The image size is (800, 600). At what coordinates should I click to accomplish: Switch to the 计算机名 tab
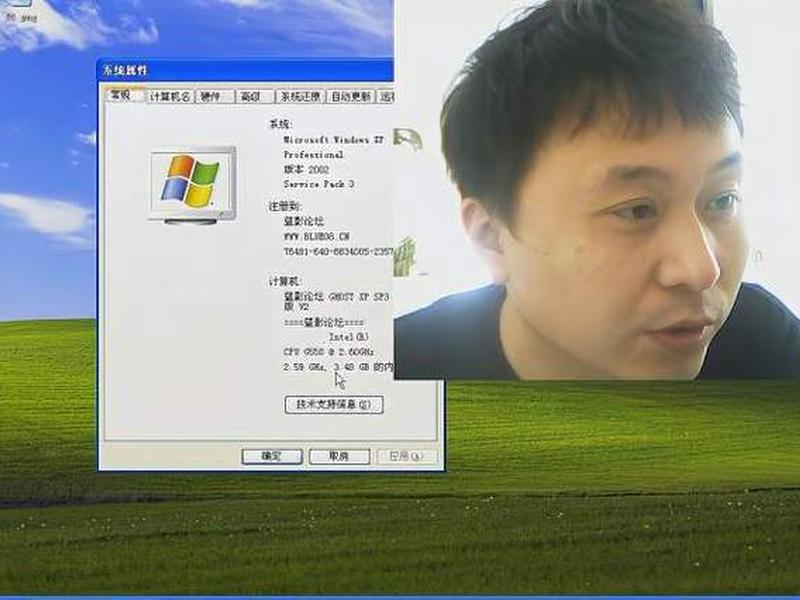click(170, 96)
